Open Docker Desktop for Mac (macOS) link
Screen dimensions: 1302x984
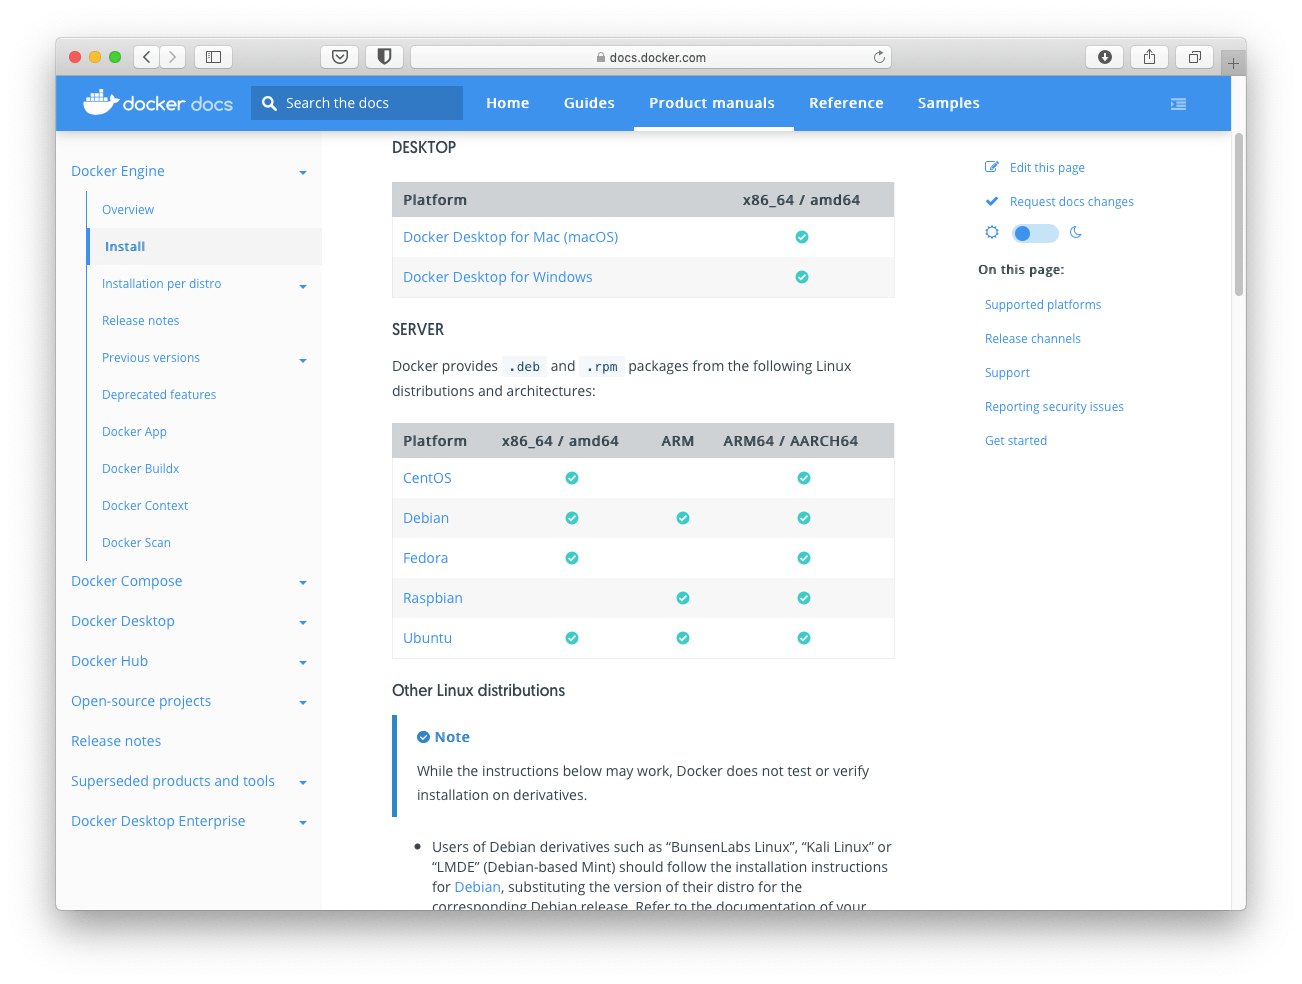point(510,237)
